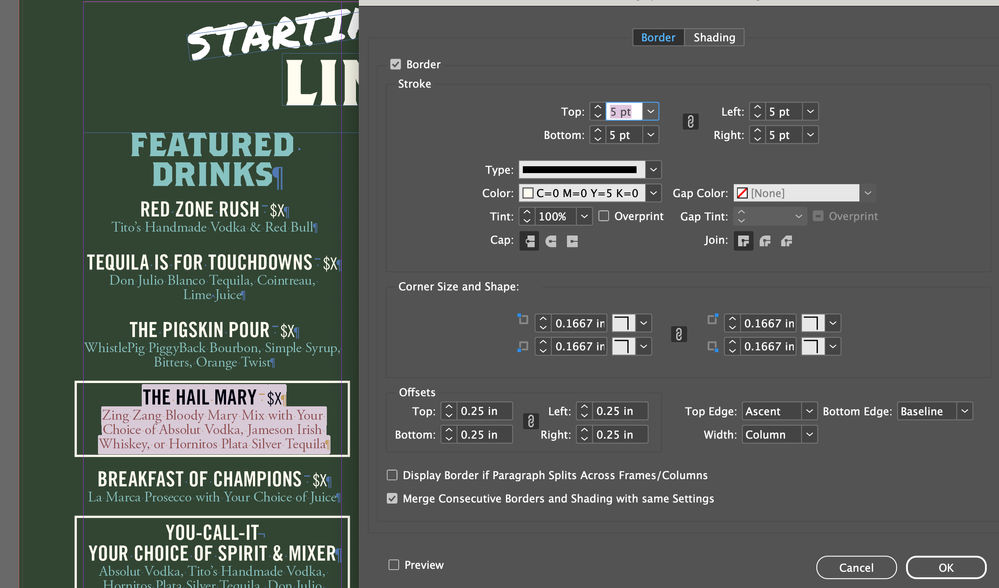The image size is (999, 588).
Task: Open the bottom-right corner shape dropdown
Action: [x=833, y=347]
